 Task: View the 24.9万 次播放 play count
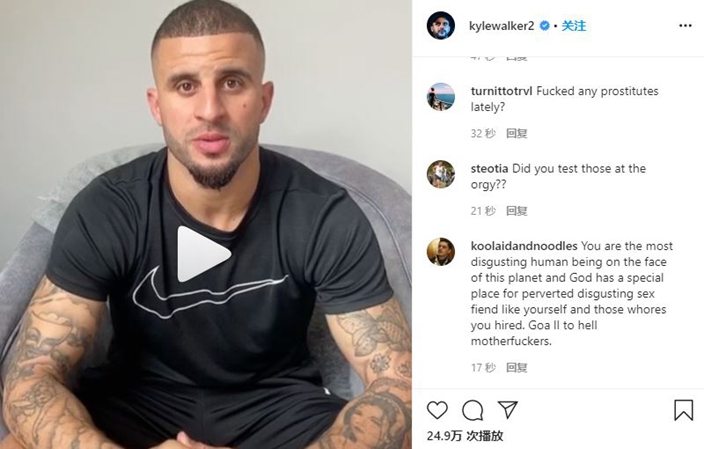(x=465, y=436)
